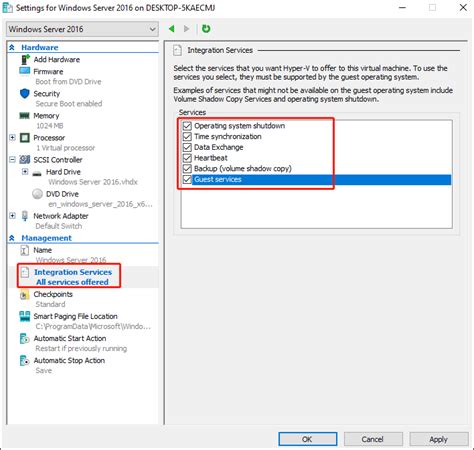This screenshot has width=474, height=450.
Task: Click the Add Hardware icon
Action: (x=25, y=60)
